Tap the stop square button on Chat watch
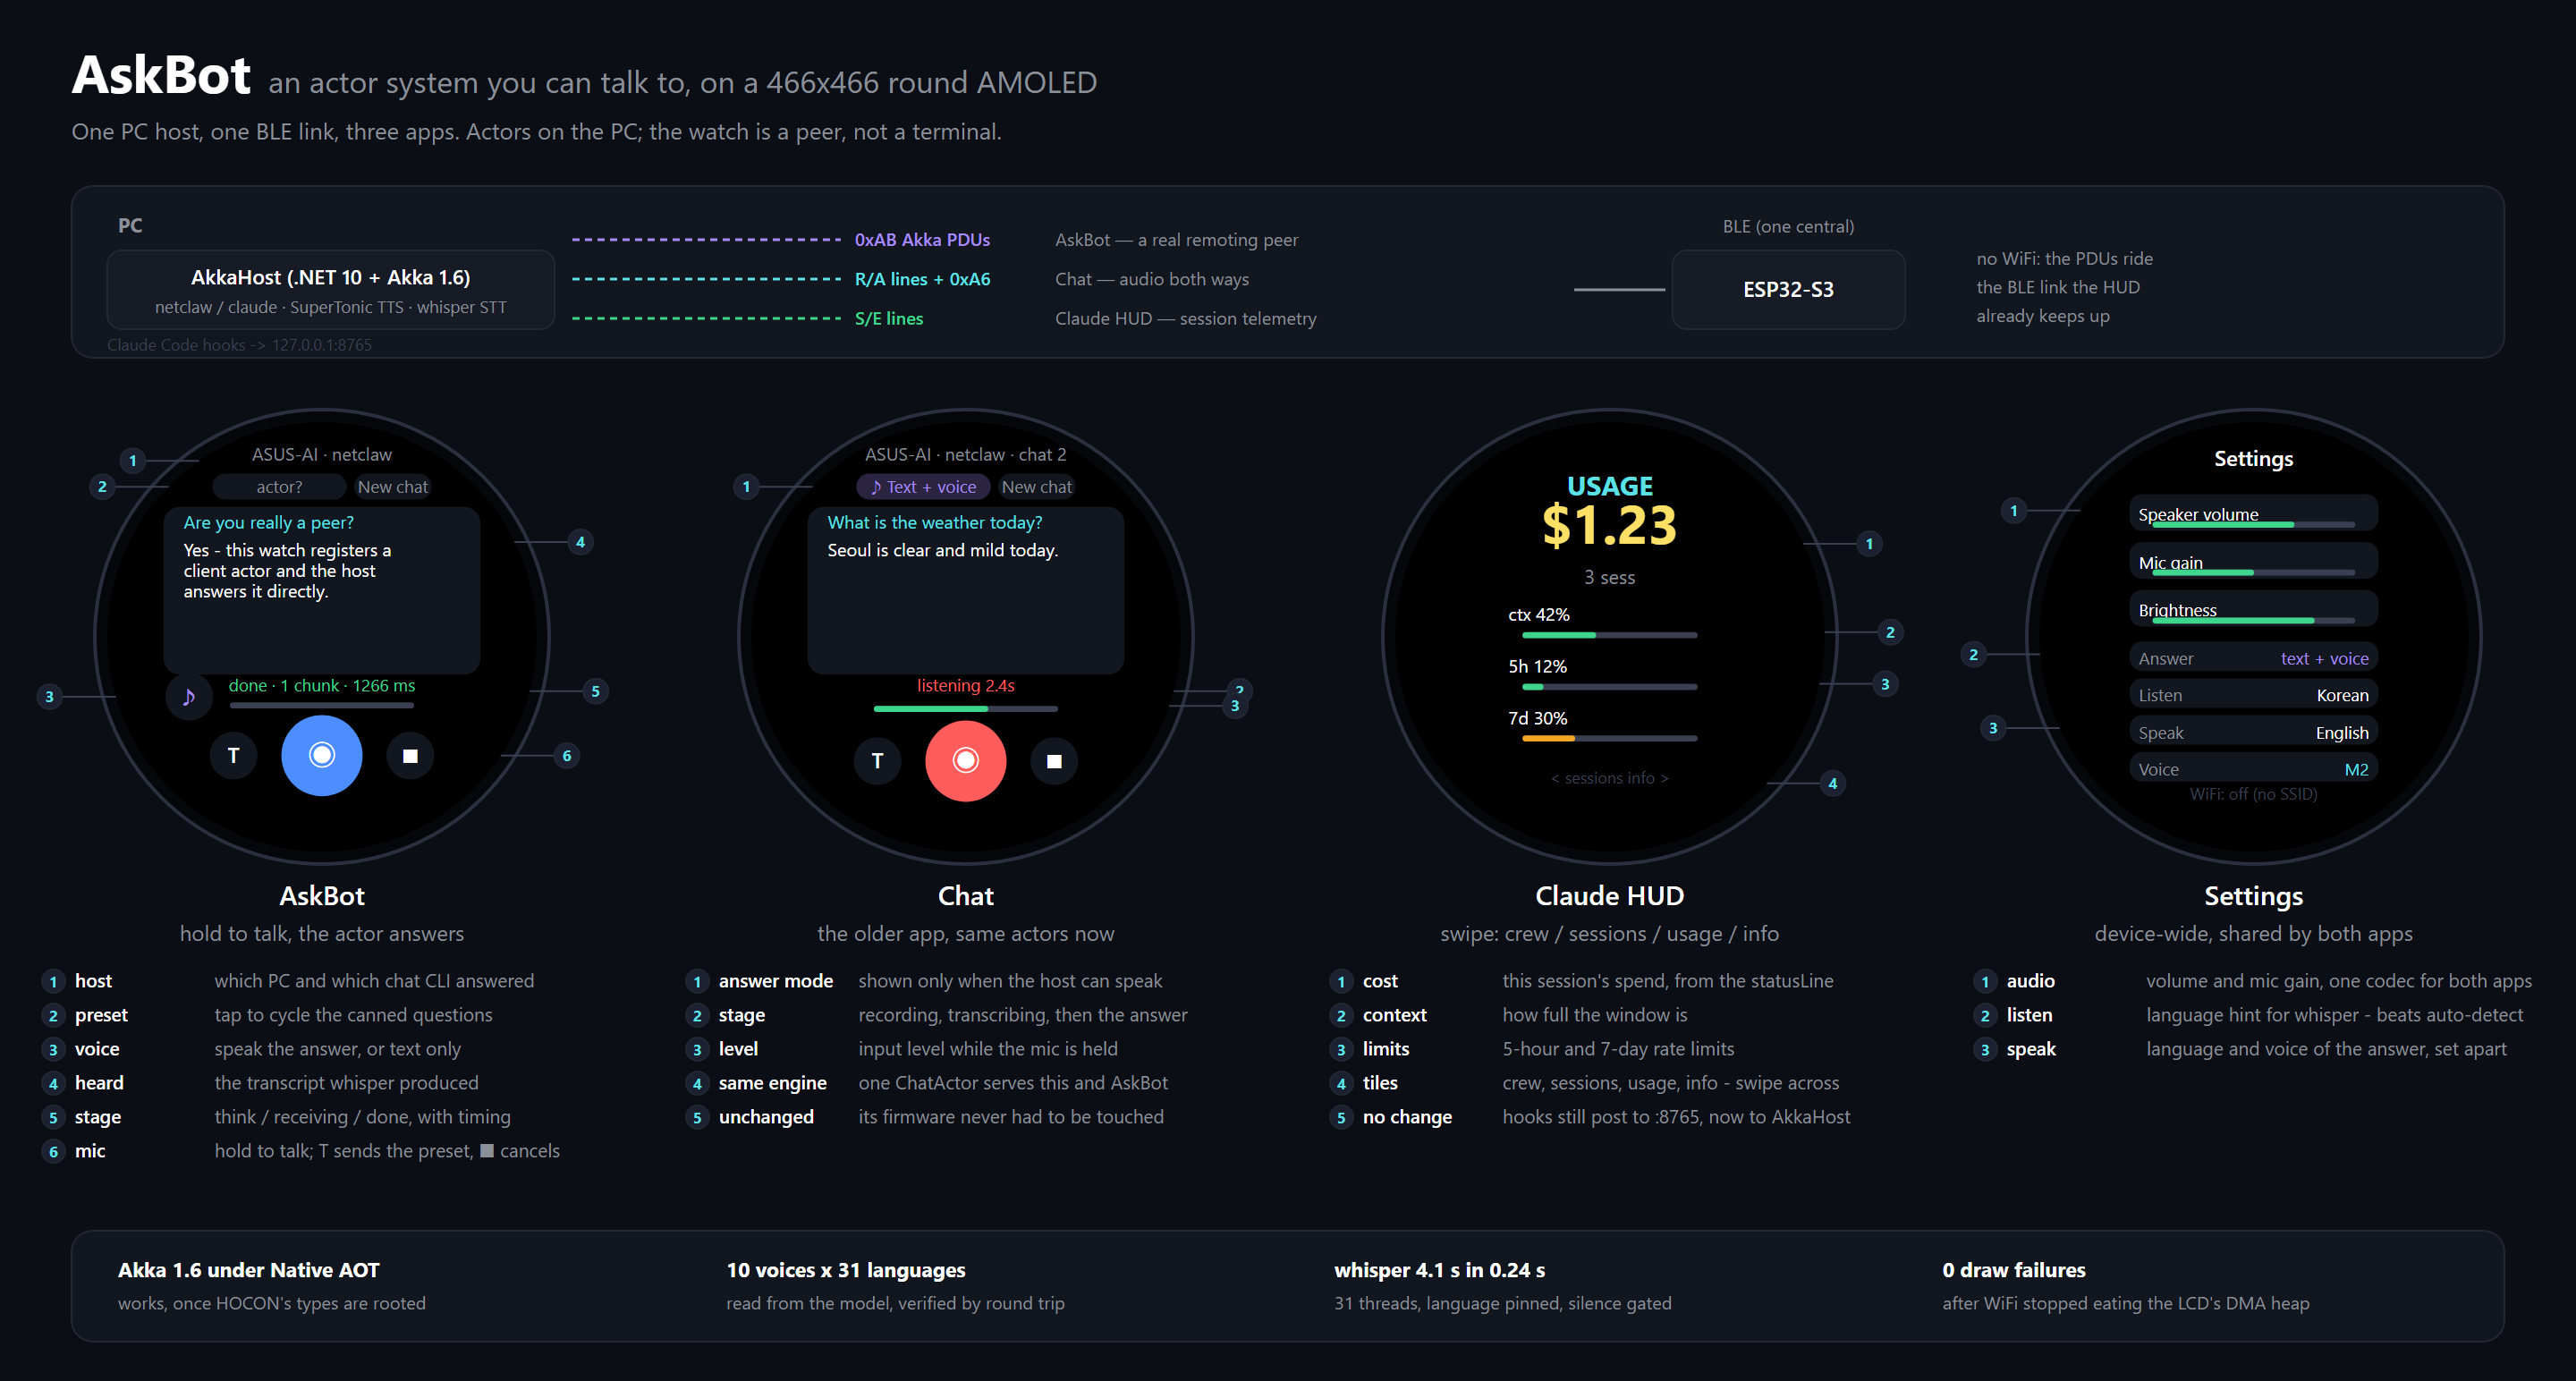The width and height of the screenshot is (2576, 1381). click(1054, 761)
